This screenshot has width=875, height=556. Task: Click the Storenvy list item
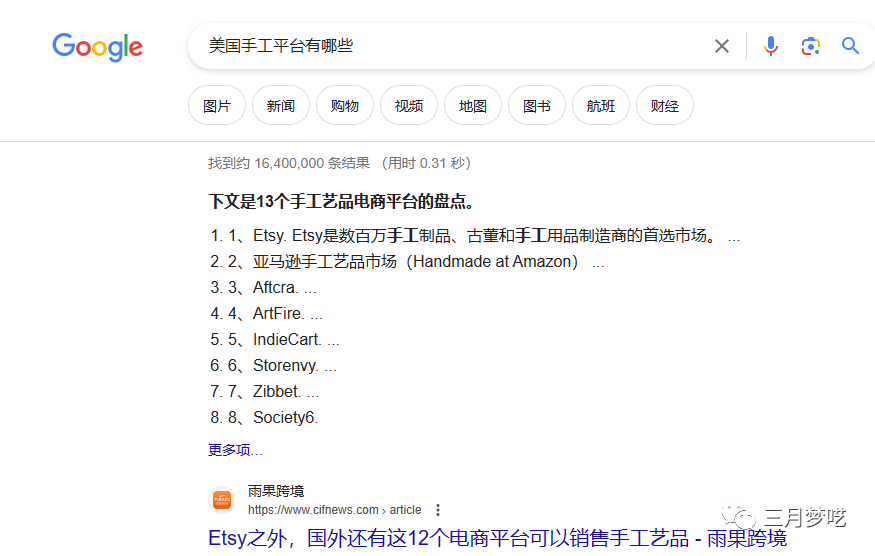click(273, 365)
